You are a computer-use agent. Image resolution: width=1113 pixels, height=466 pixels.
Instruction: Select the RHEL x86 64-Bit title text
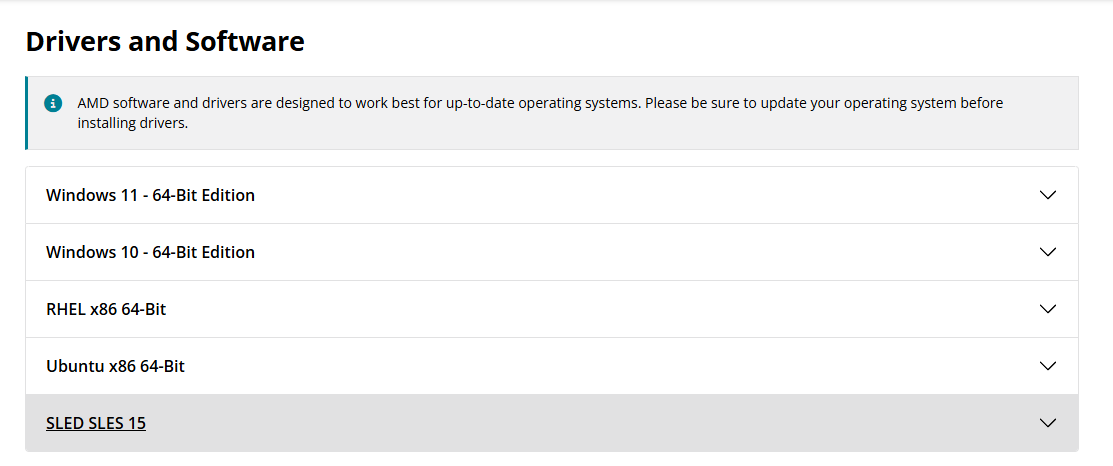coord(106,309)
